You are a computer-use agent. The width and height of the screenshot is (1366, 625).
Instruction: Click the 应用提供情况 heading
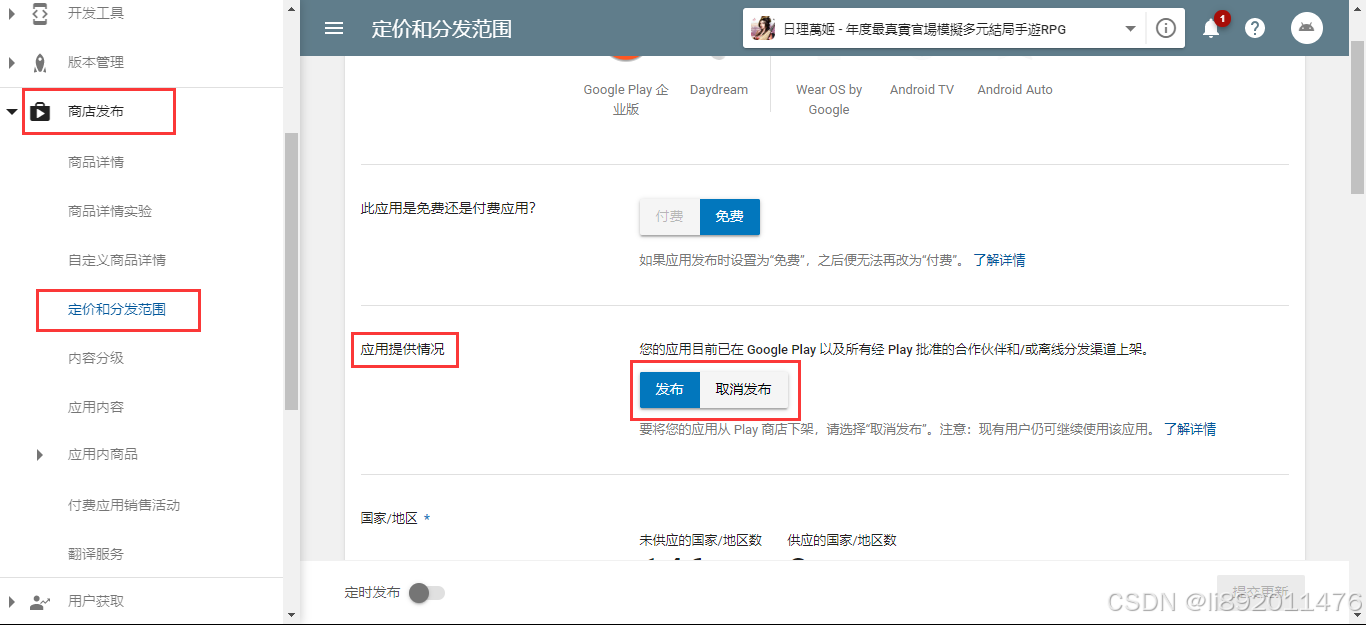(x=403, y=350)
